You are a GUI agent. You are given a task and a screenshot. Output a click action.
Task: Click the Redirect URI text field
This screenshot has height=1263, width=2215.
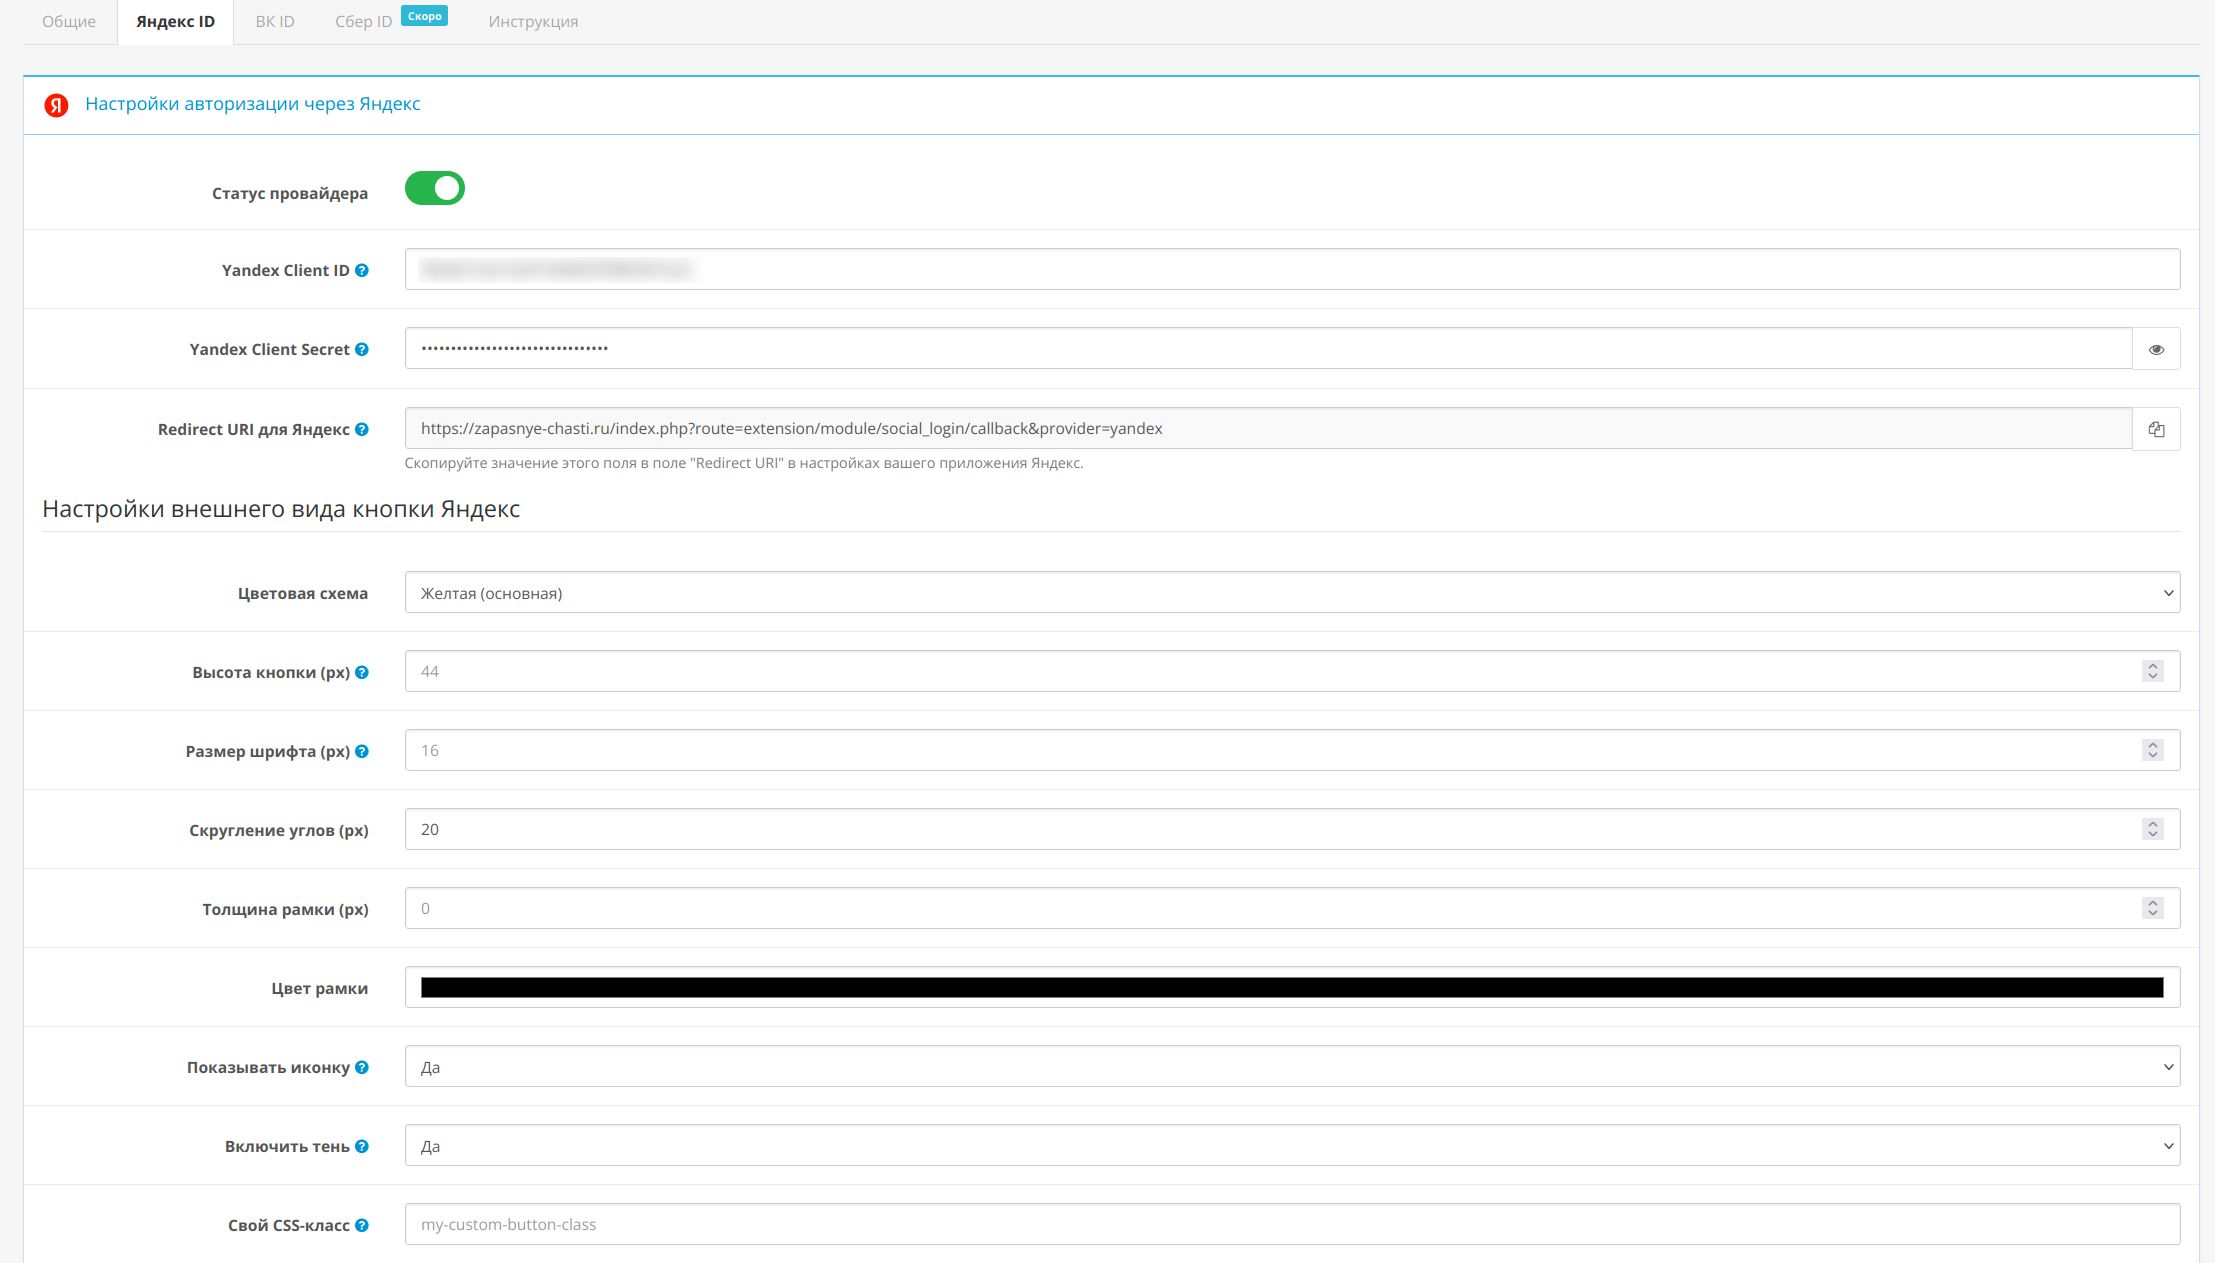click(1268, 428)
